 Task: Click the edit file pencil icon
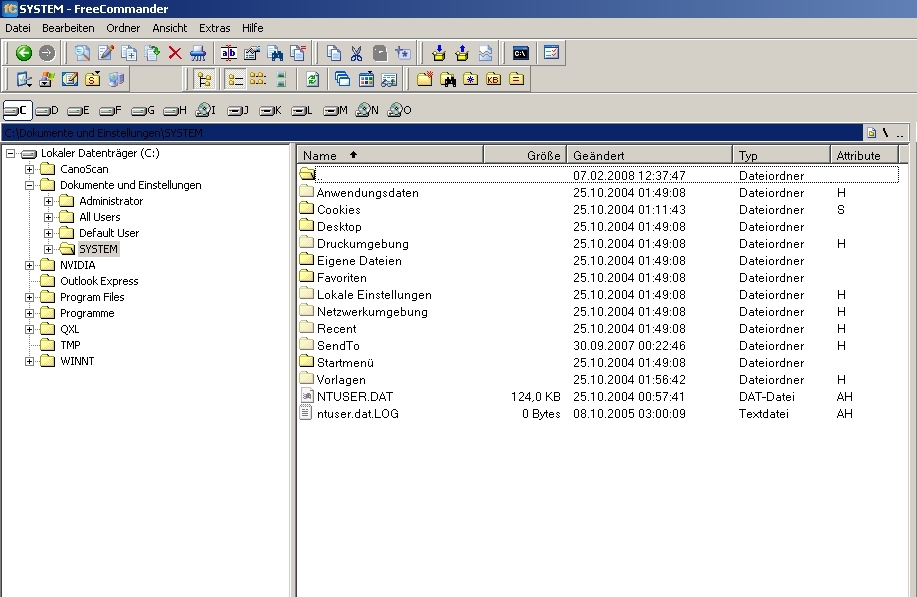(105, 53)
